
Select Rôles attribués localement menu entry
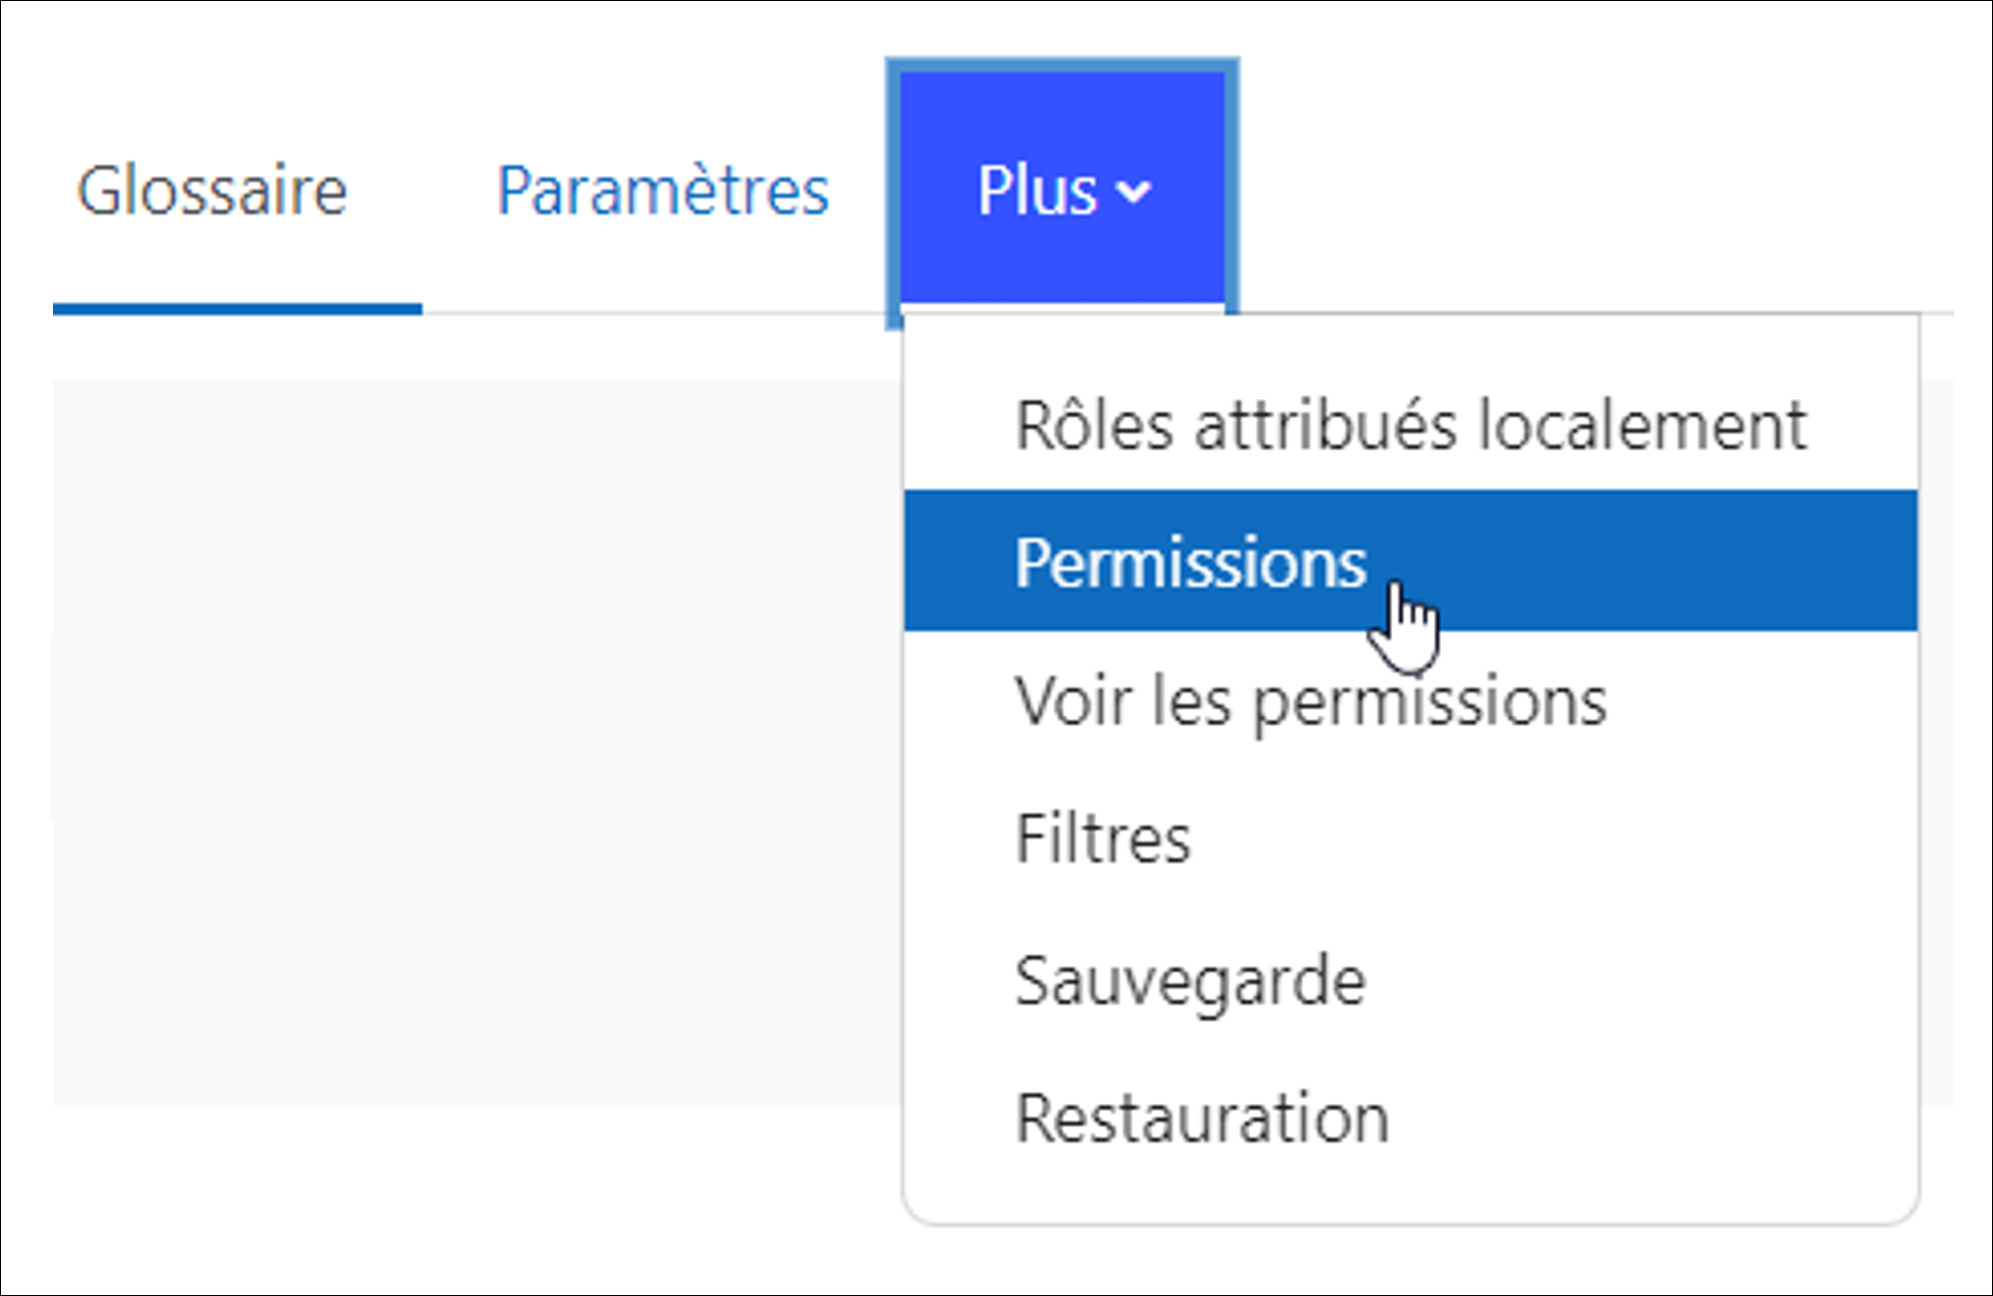point(1410,426)
